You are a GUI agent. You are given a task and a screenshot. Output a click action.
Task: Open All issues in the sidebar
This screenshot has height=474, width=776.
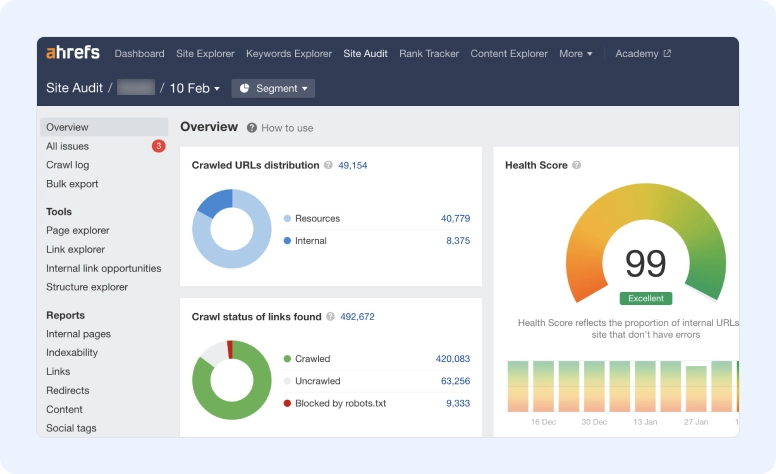point(67,146)
